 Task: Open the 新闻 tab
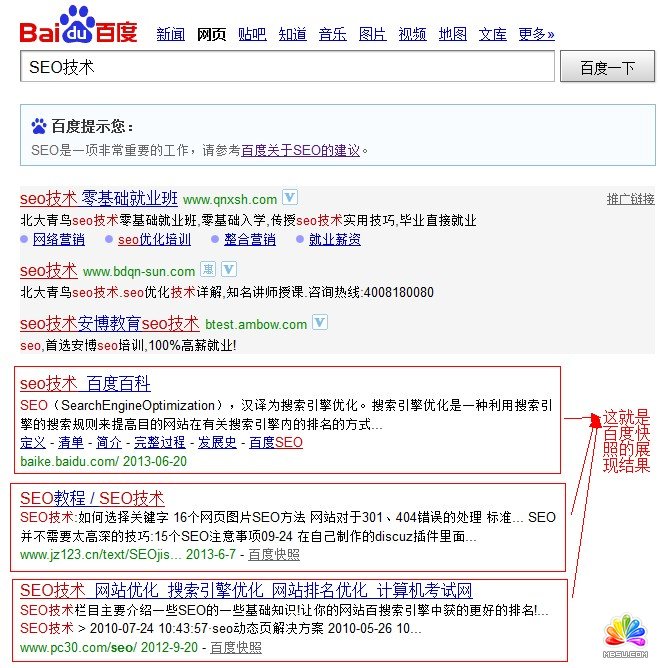click(170, 34)
